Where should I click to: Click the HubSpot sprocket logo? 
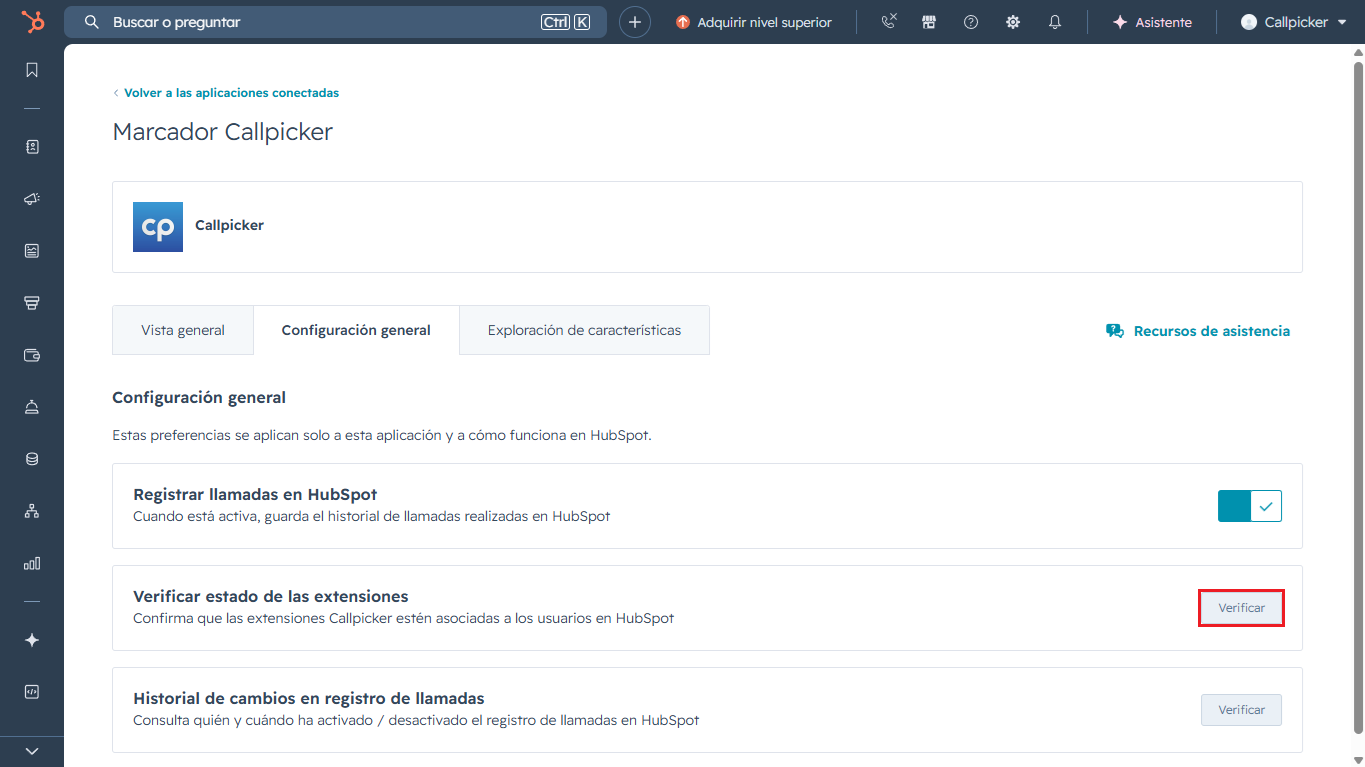pos(32,22)
